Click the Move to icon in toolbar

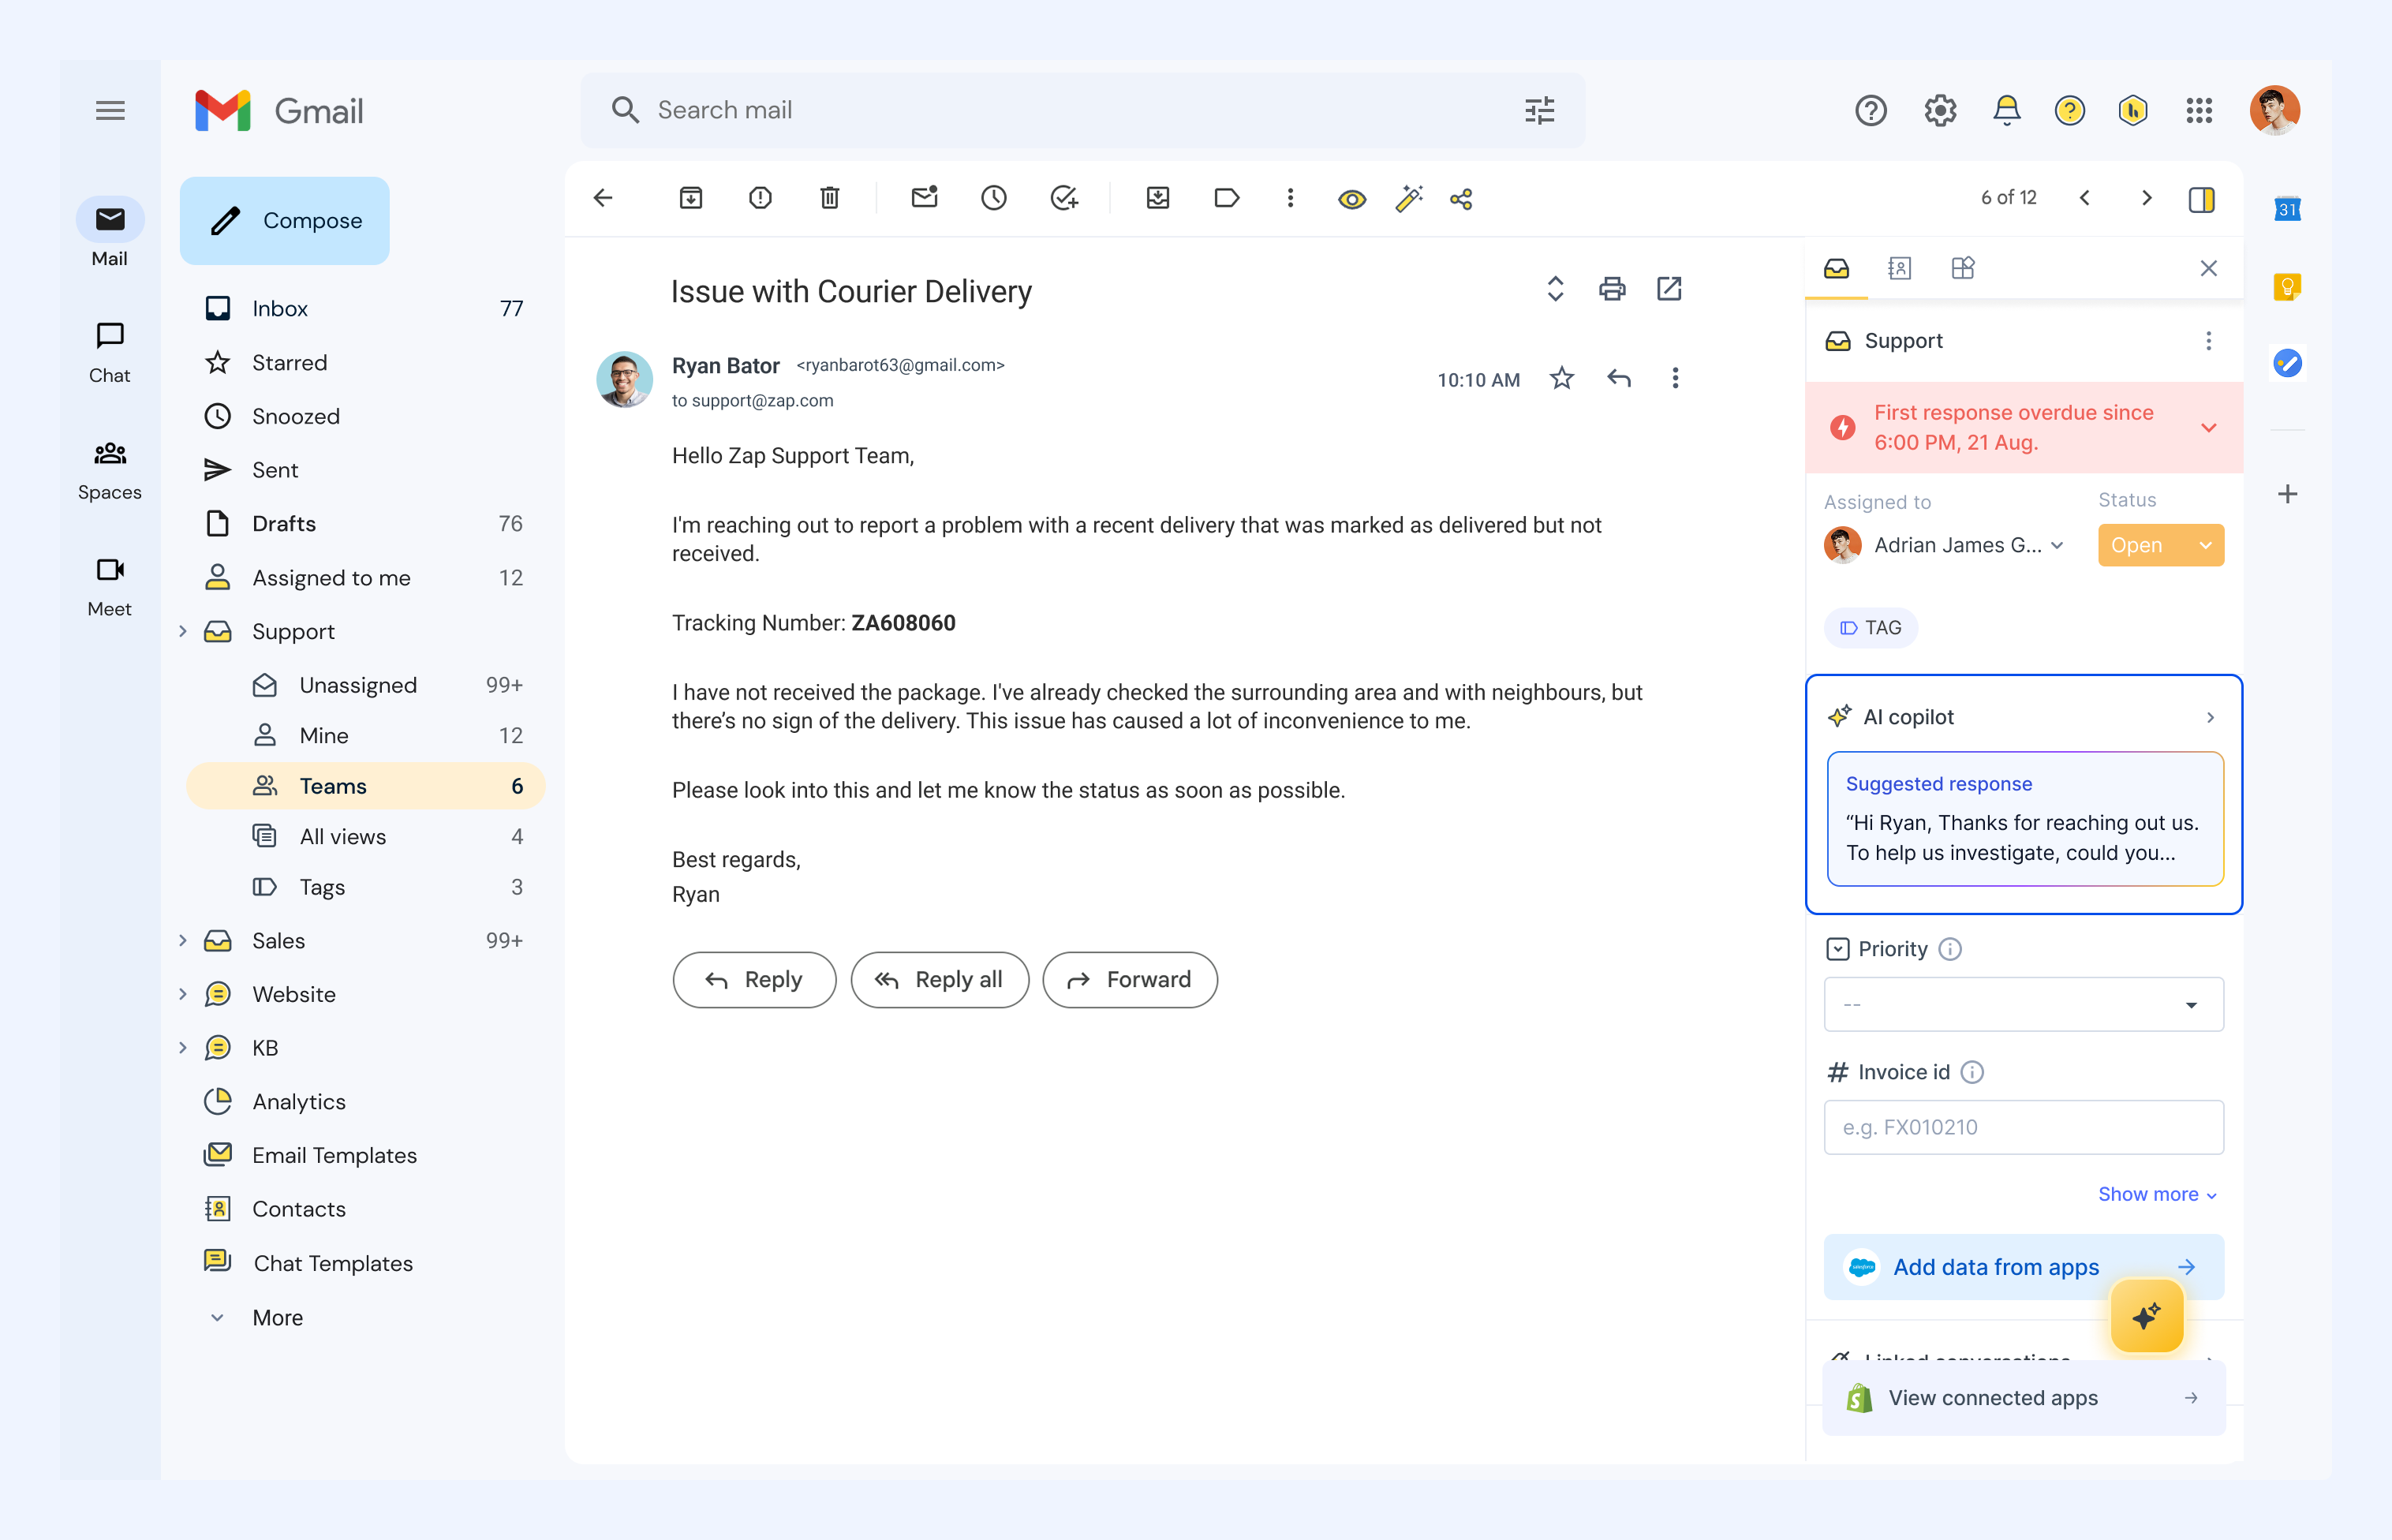(1158, 198)
